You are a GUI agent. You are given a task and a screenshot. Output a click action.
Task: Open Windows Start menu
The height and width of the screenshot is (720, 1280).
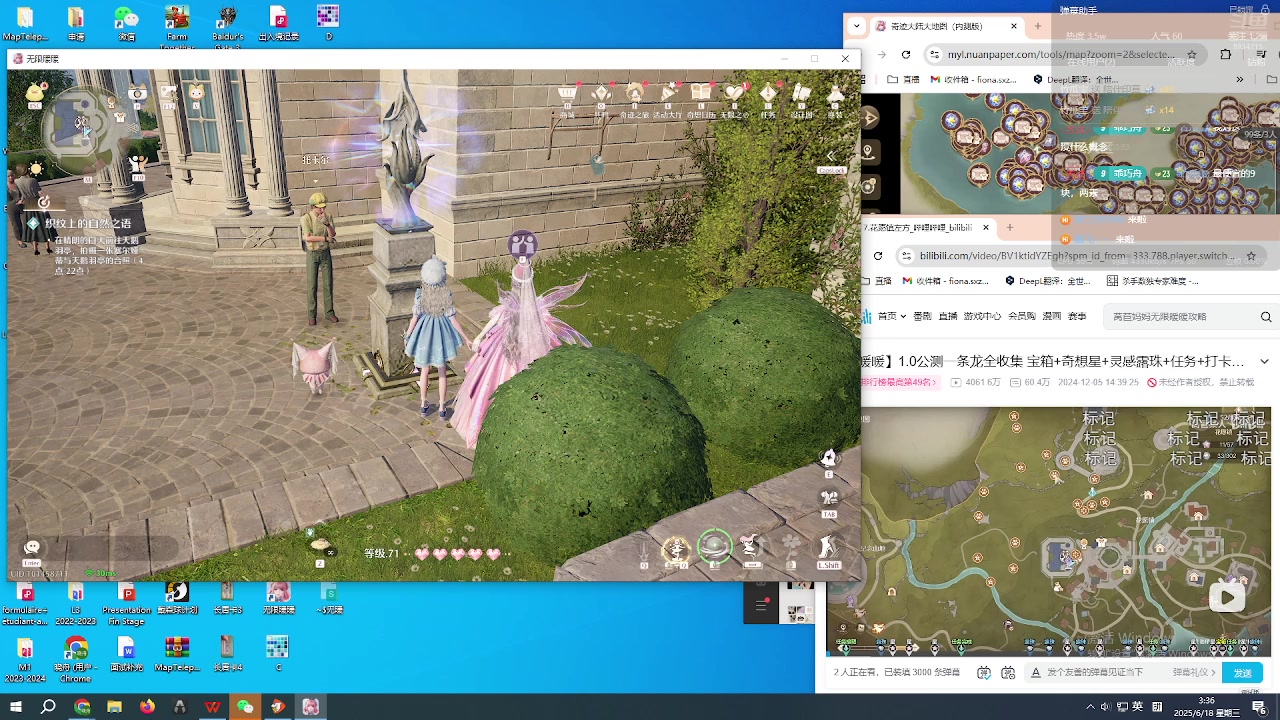coord(16,706)
